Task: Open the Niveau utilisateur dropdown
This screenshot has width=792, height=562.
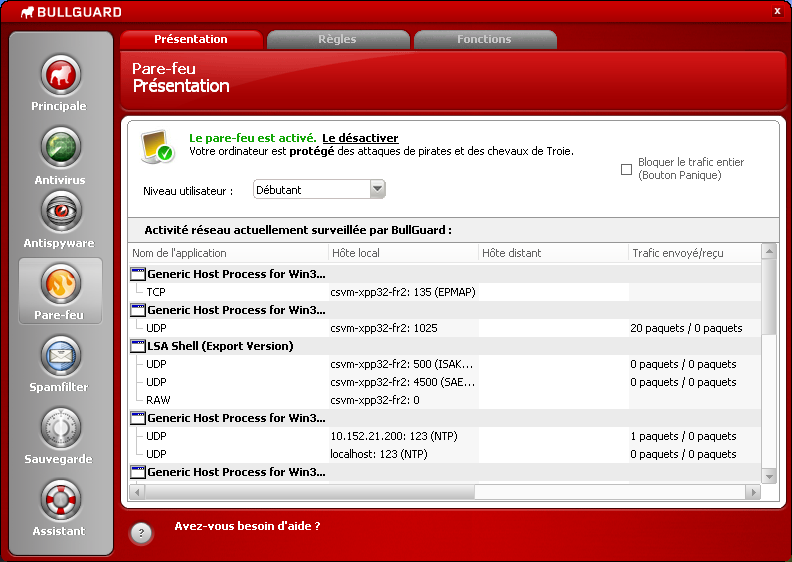Action: pyautogui.click(x=319, y=189)
